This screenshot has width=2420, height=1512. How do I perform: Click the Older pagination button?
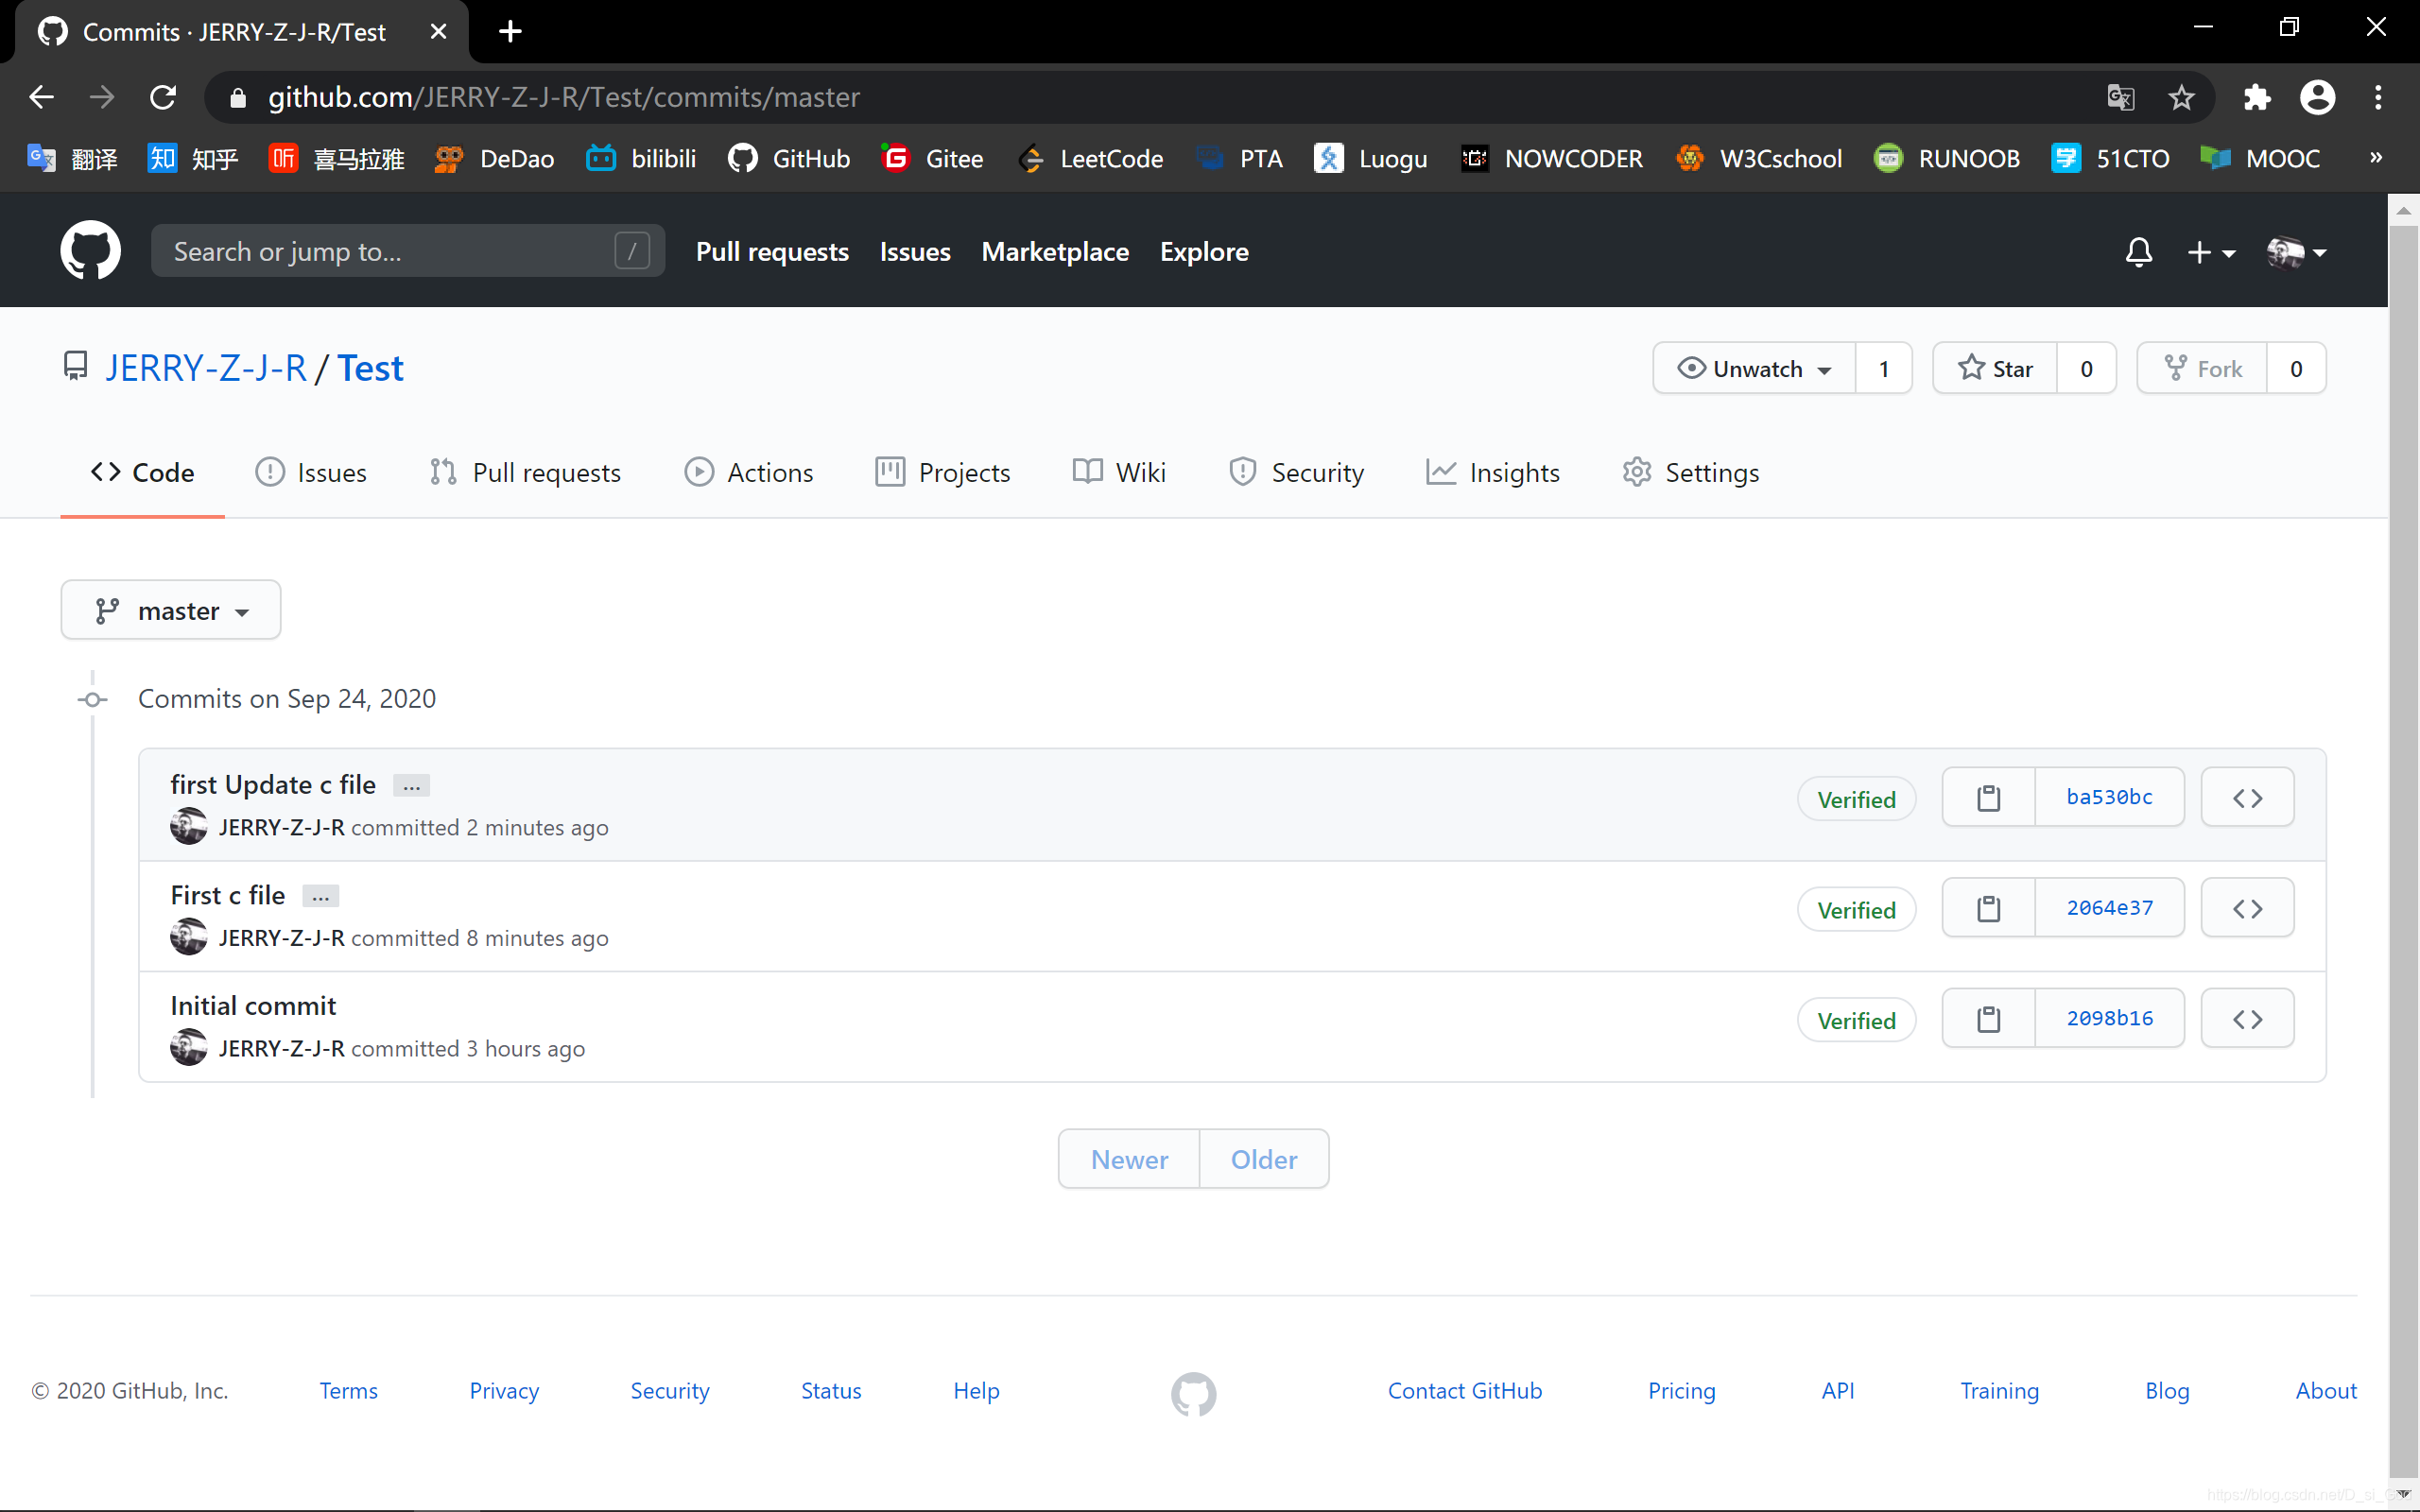tap(1264, 1159)
